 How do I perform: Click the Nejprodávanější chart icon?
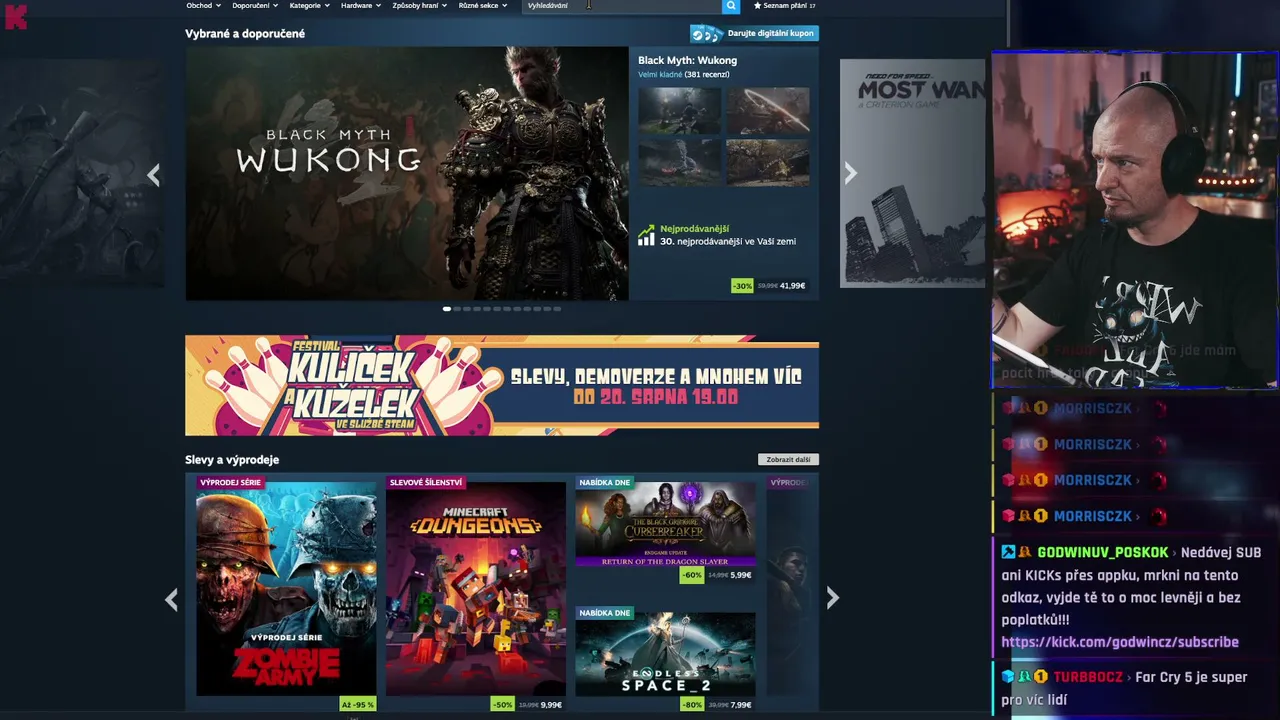(x=646, y=235)
